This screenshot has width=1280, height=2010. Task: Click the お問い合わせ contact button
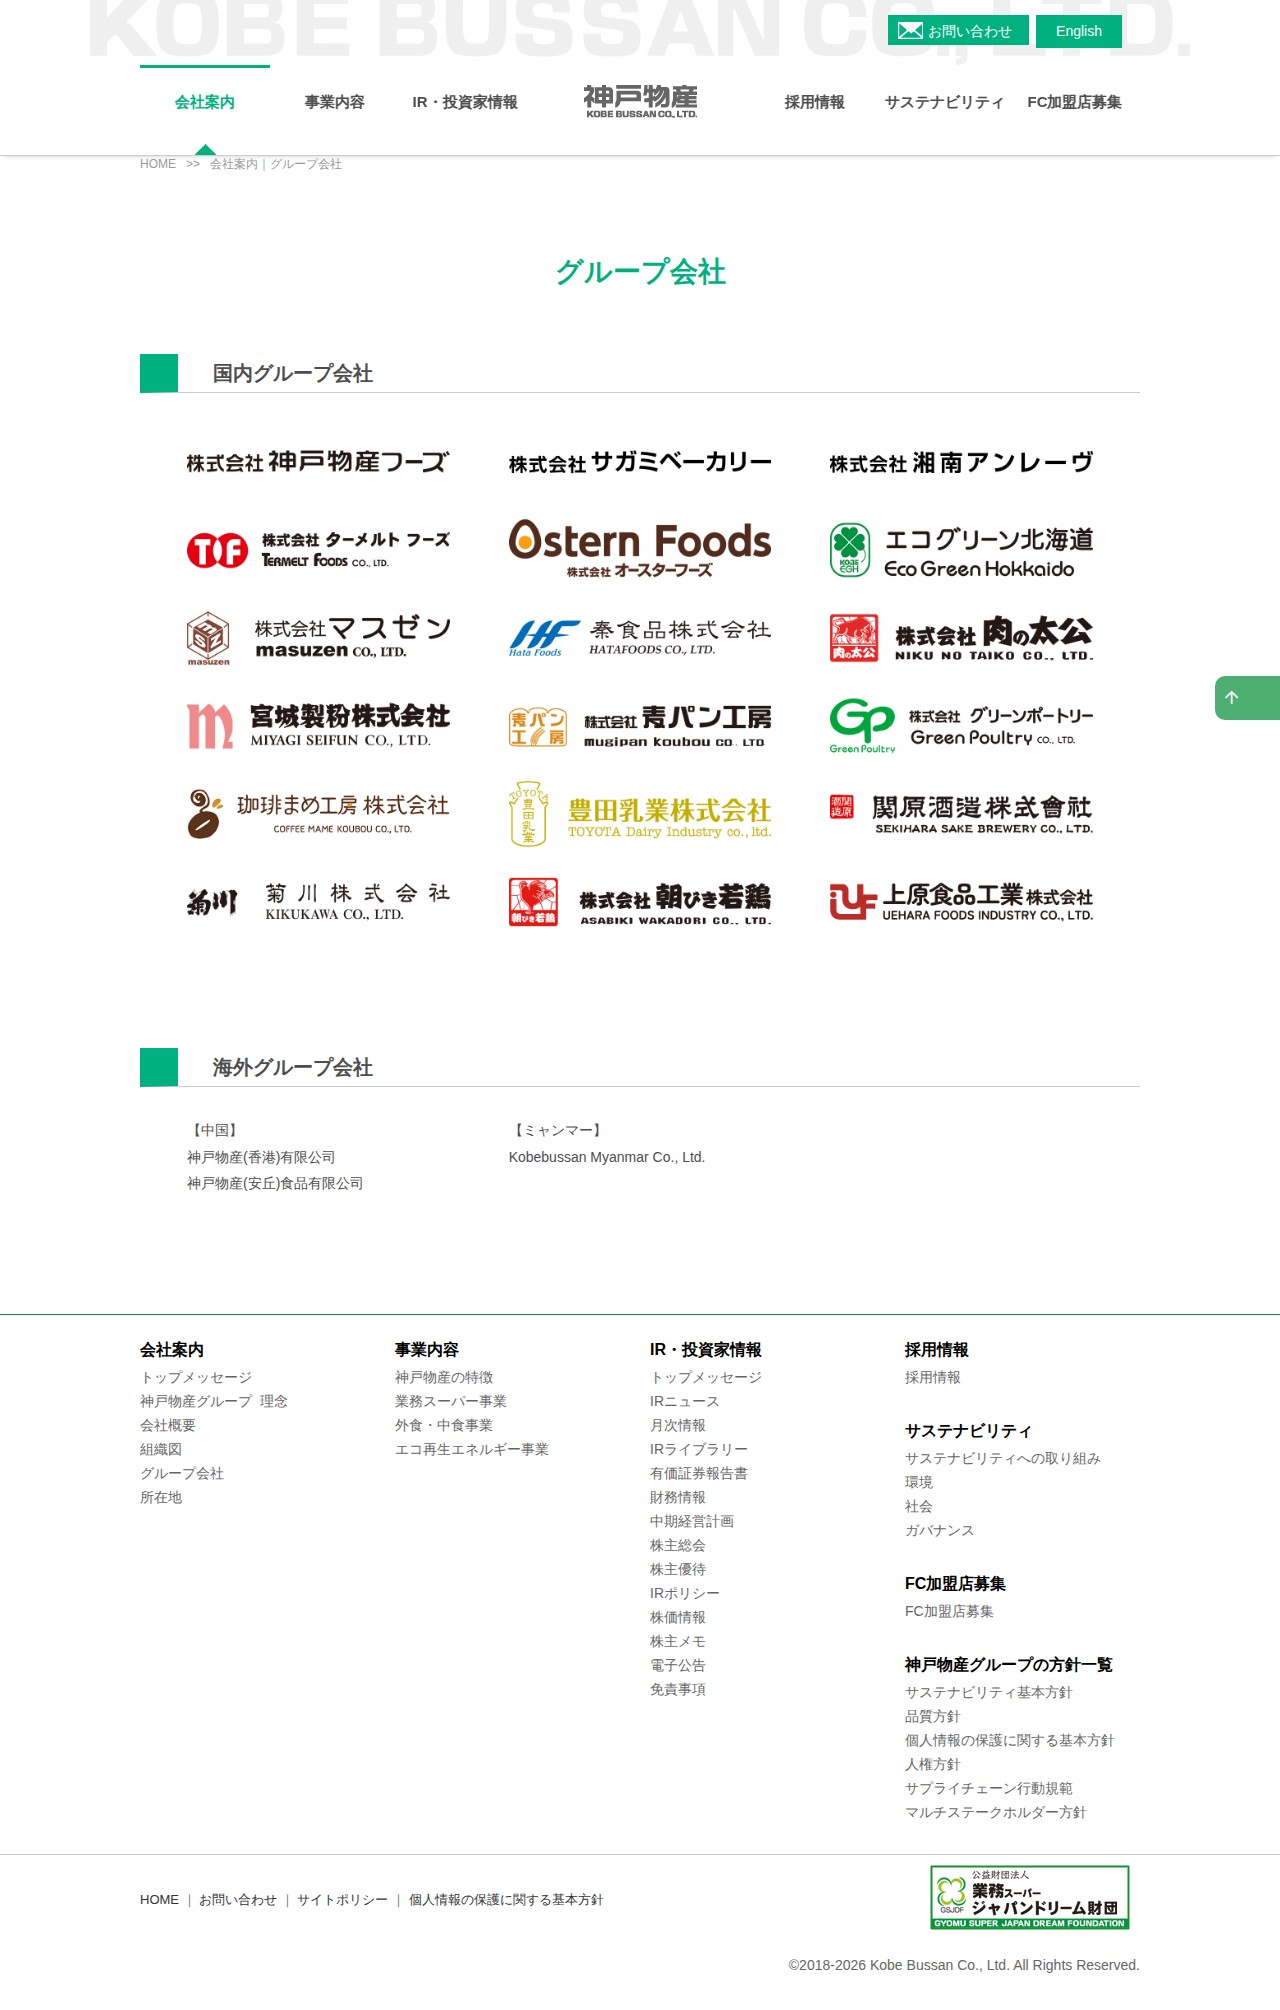pyautogui.click(x=957, y=31)
